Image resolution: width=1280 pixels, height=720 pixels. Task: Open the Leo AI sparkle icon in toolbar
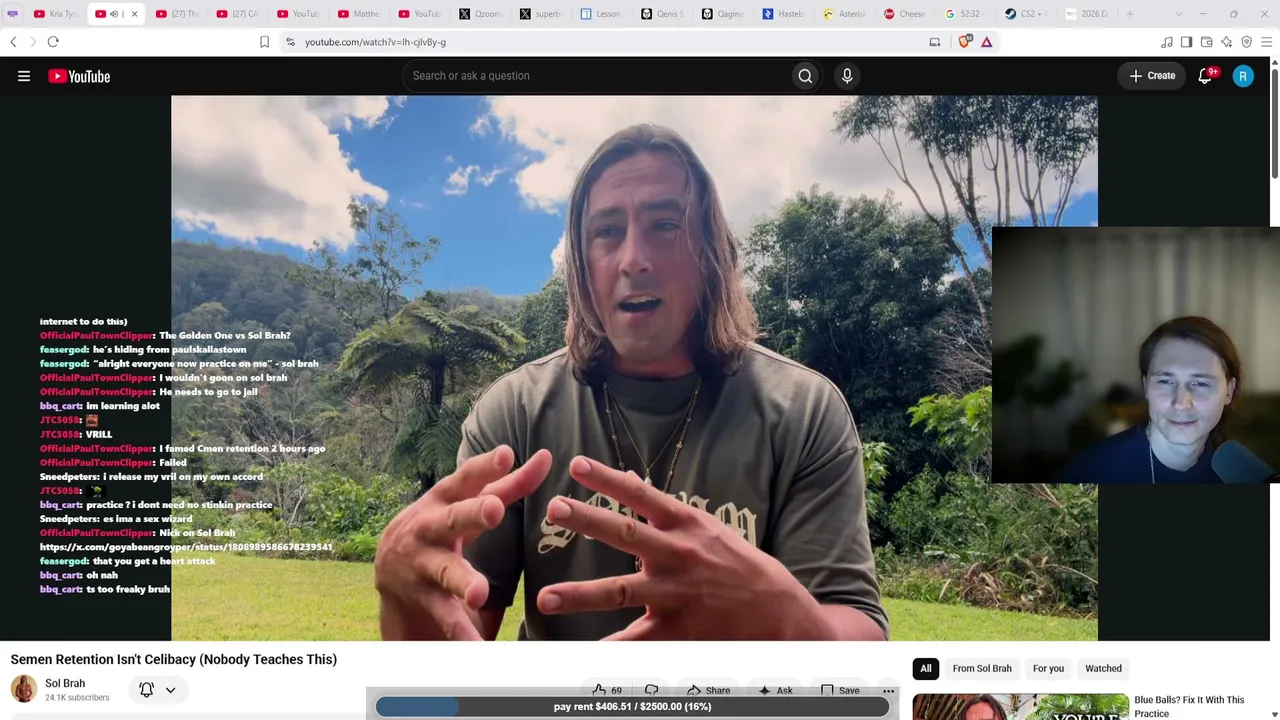[1226, 42]
